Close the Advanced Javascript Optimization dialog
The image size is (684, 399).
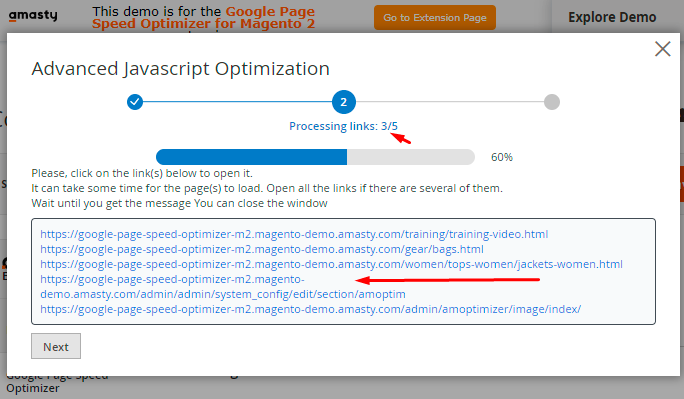(662, 49)
